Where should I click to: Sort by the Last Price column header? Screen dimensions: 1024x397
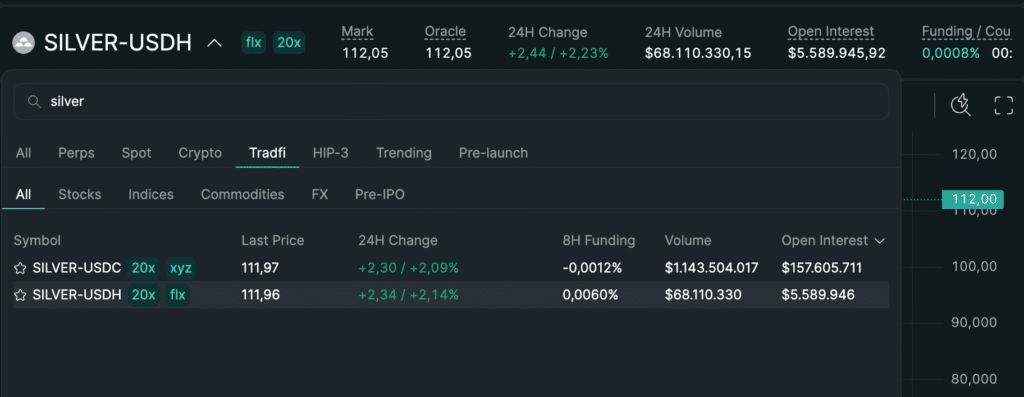coord(273,240)
